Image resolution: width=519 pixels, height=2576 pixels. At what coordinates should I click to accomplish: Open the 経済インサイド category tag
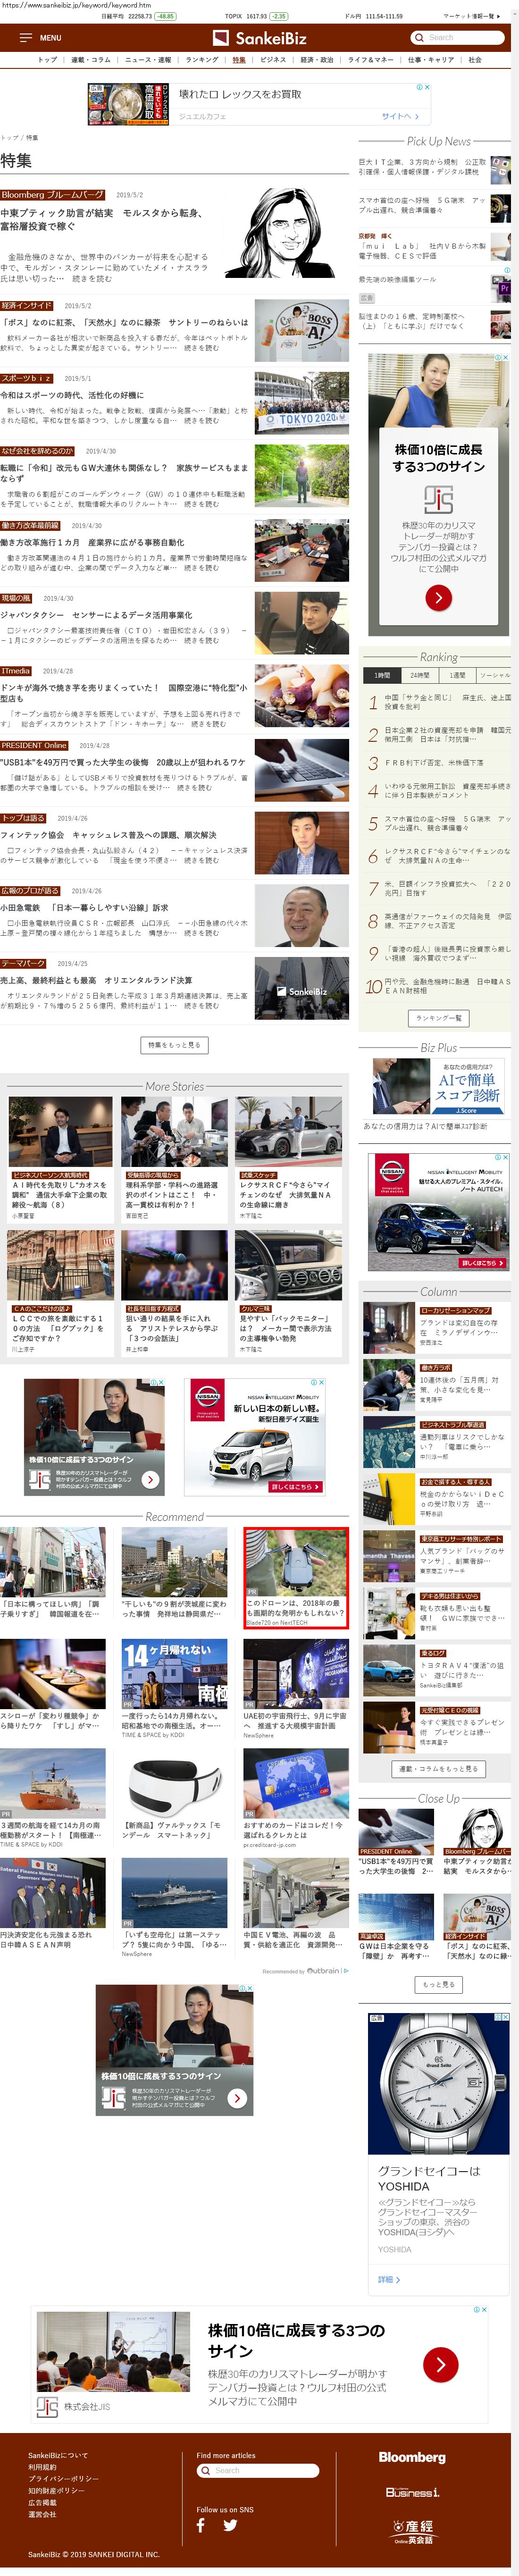(27, 305)
